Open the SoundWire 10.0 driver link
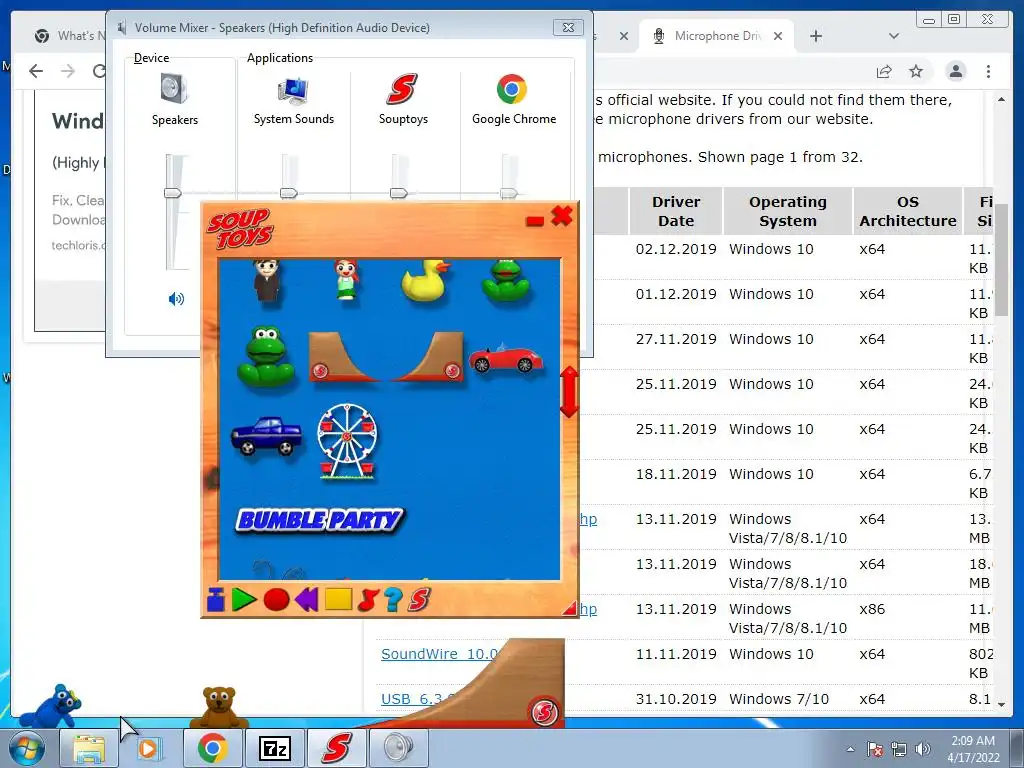 (x=440, y=654)
